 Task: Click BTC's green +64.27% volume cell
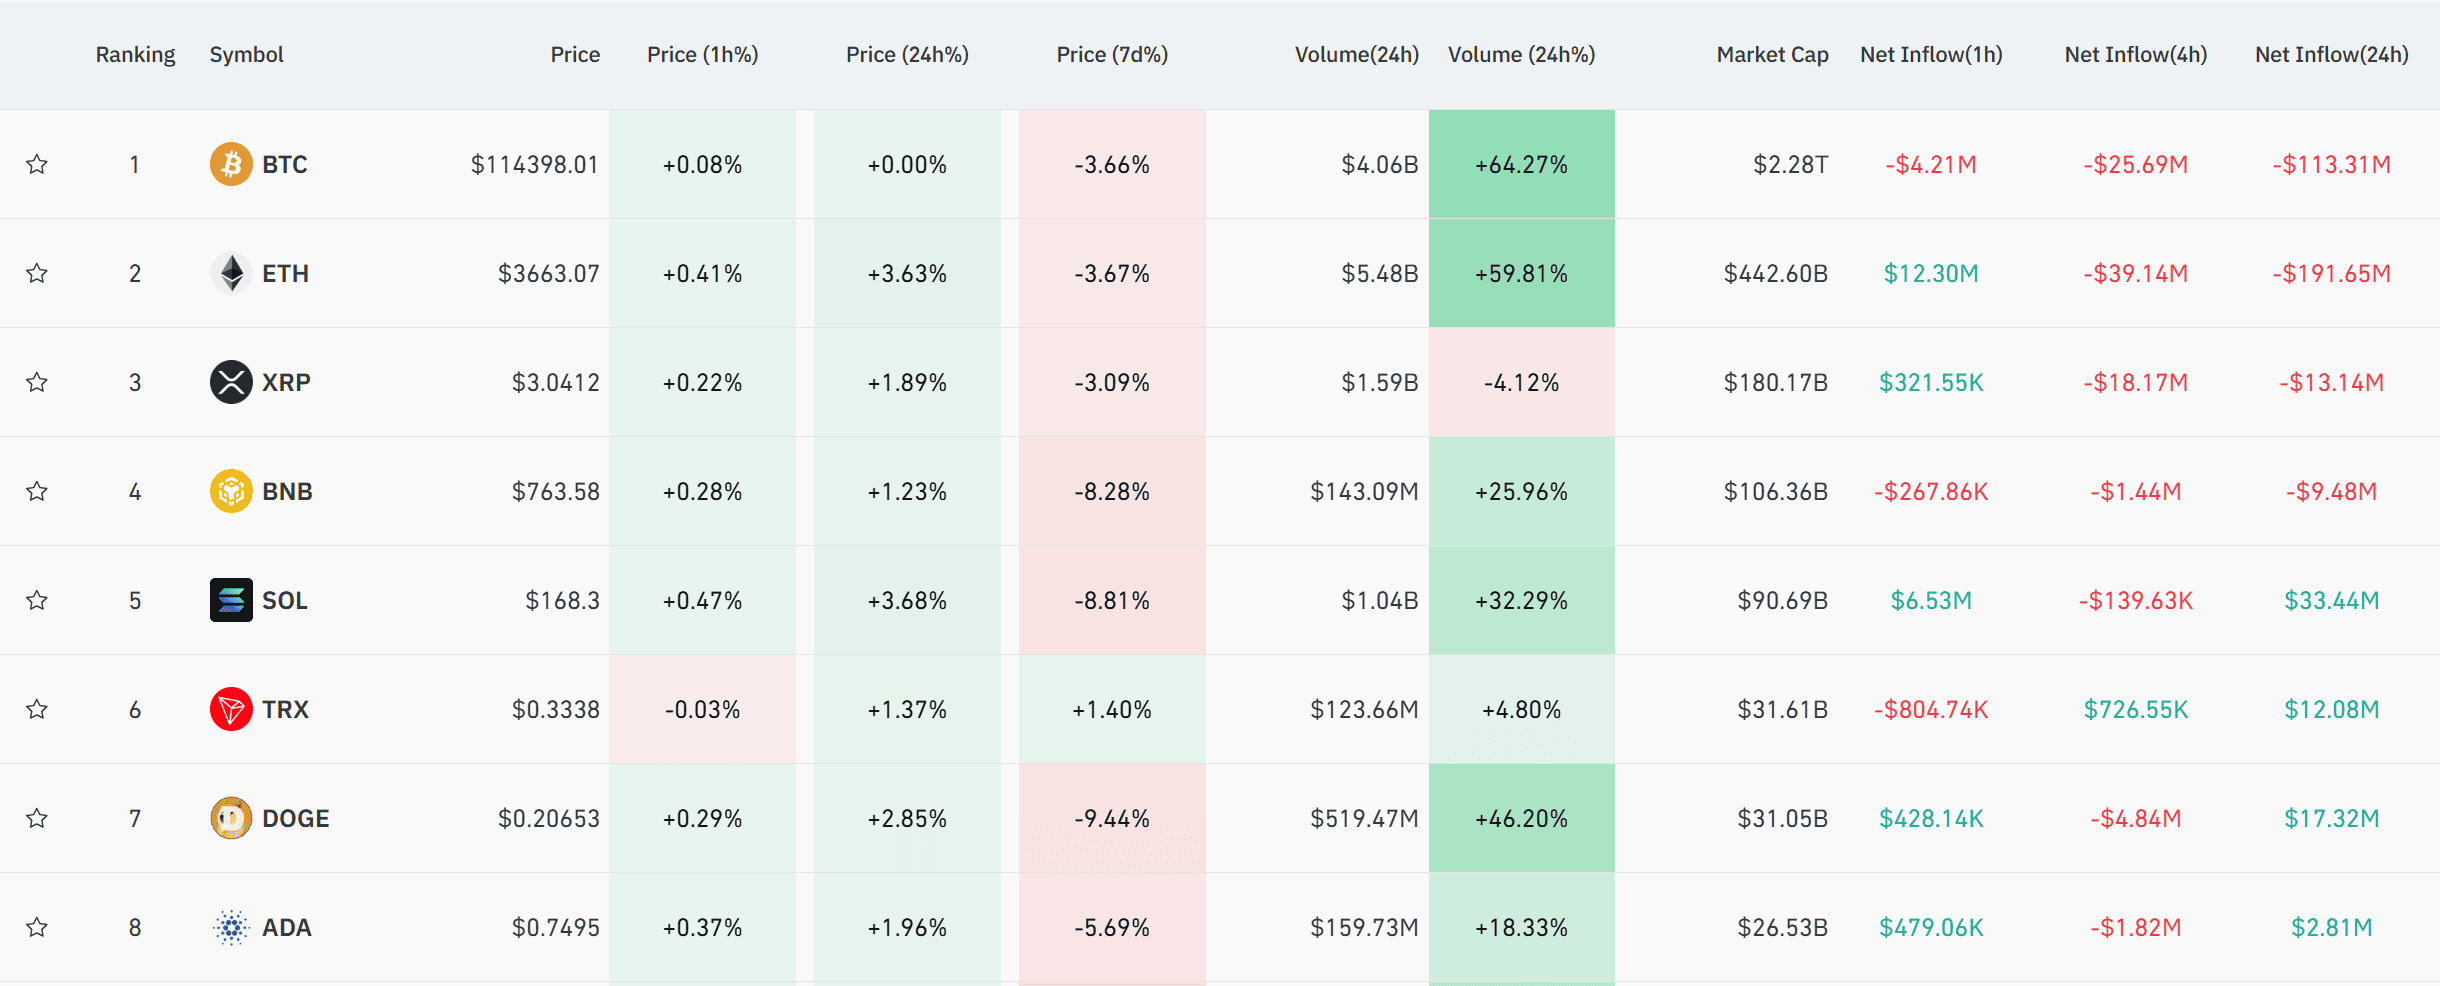click(1521, 164)
